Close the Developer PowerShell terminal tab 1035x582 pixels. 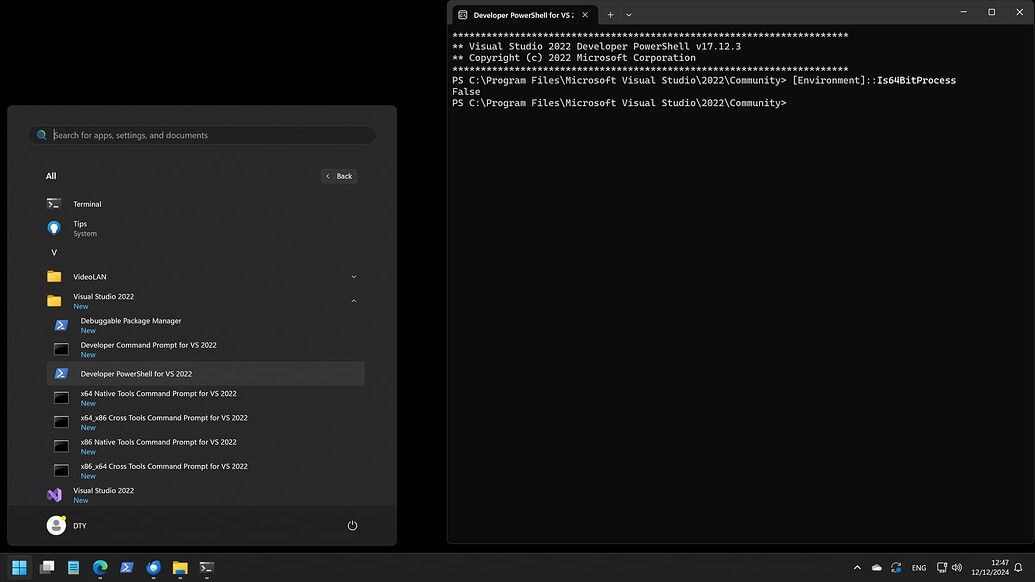(x=585, y=15)
